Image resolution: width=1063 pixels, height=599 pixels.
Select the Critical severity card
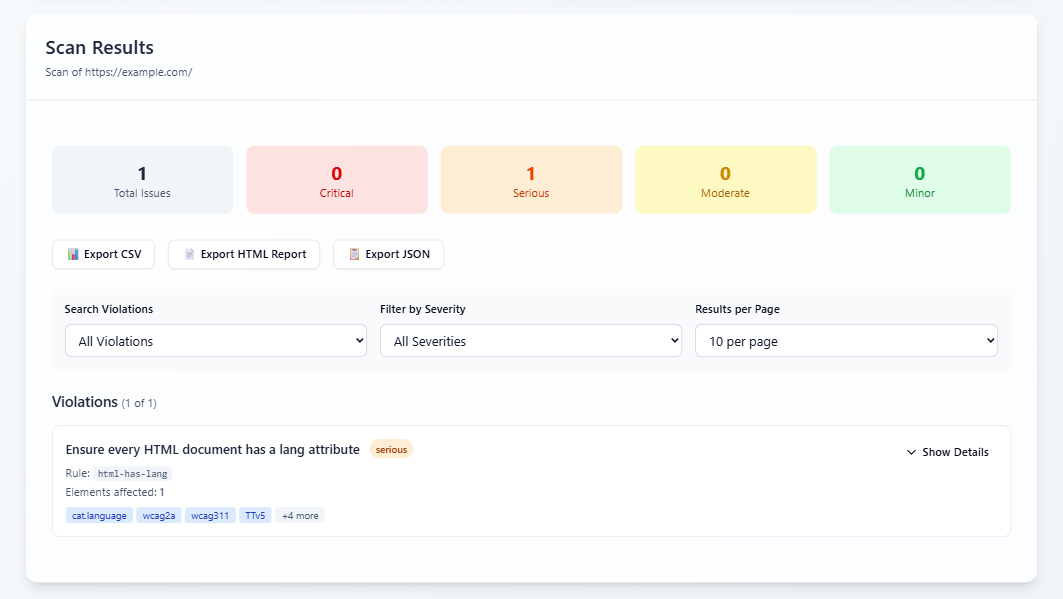[x=337, y=180]
